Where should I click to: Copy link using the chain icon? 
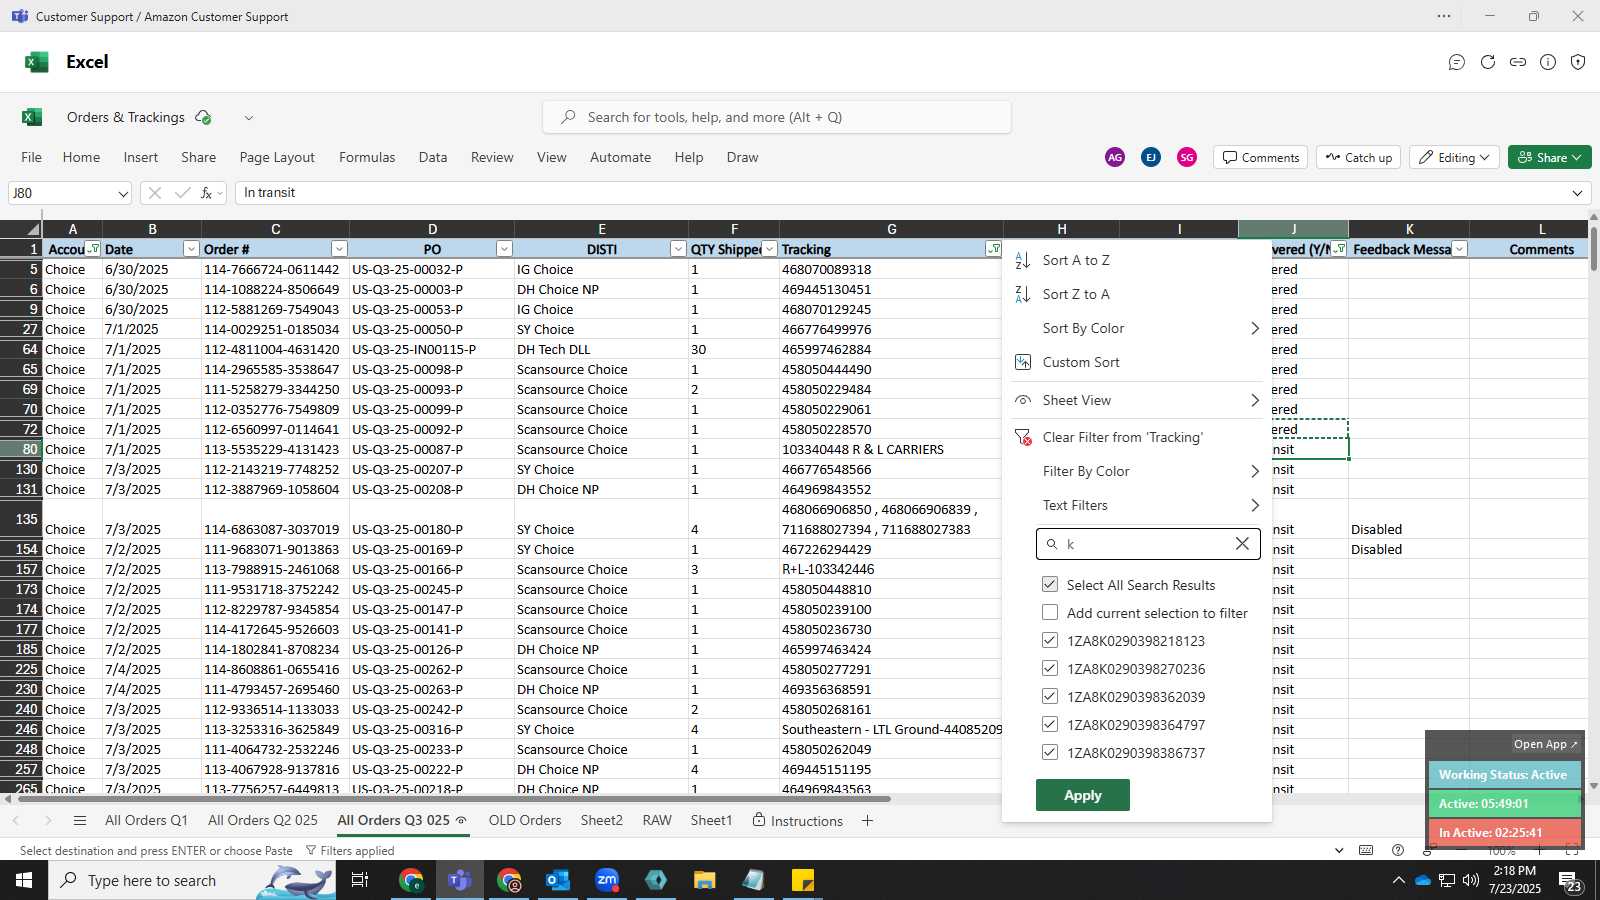(1518, 62)
